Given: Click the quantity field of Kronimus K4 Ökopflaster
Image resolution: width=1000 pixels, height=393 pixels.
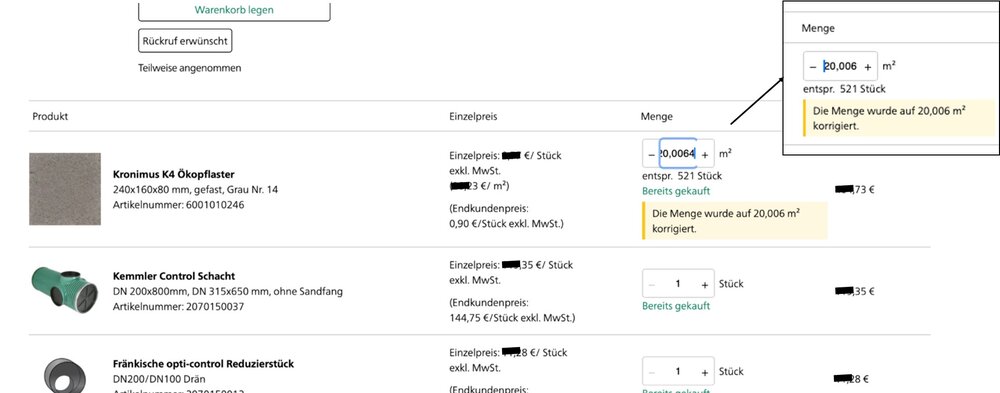Looking at the screenshot, I should click(678, 154).
